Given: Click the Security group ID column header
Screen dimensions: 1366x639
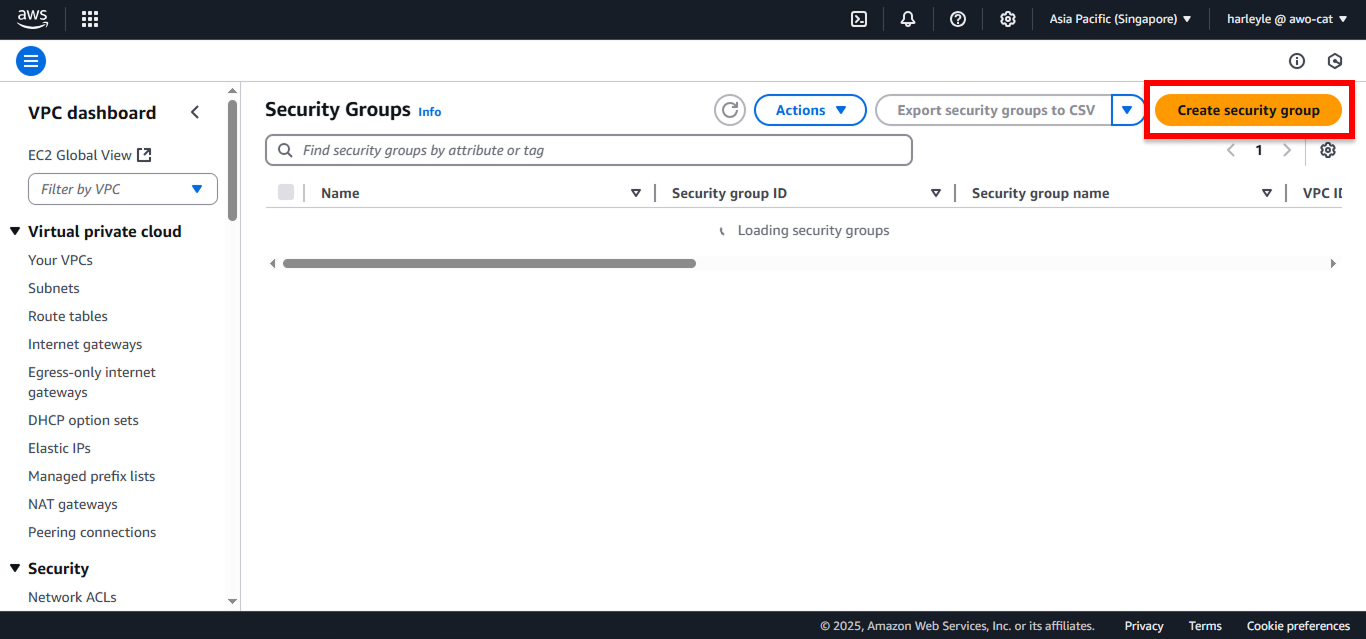Looking at the screenshot, I should (x=729, y=193).
